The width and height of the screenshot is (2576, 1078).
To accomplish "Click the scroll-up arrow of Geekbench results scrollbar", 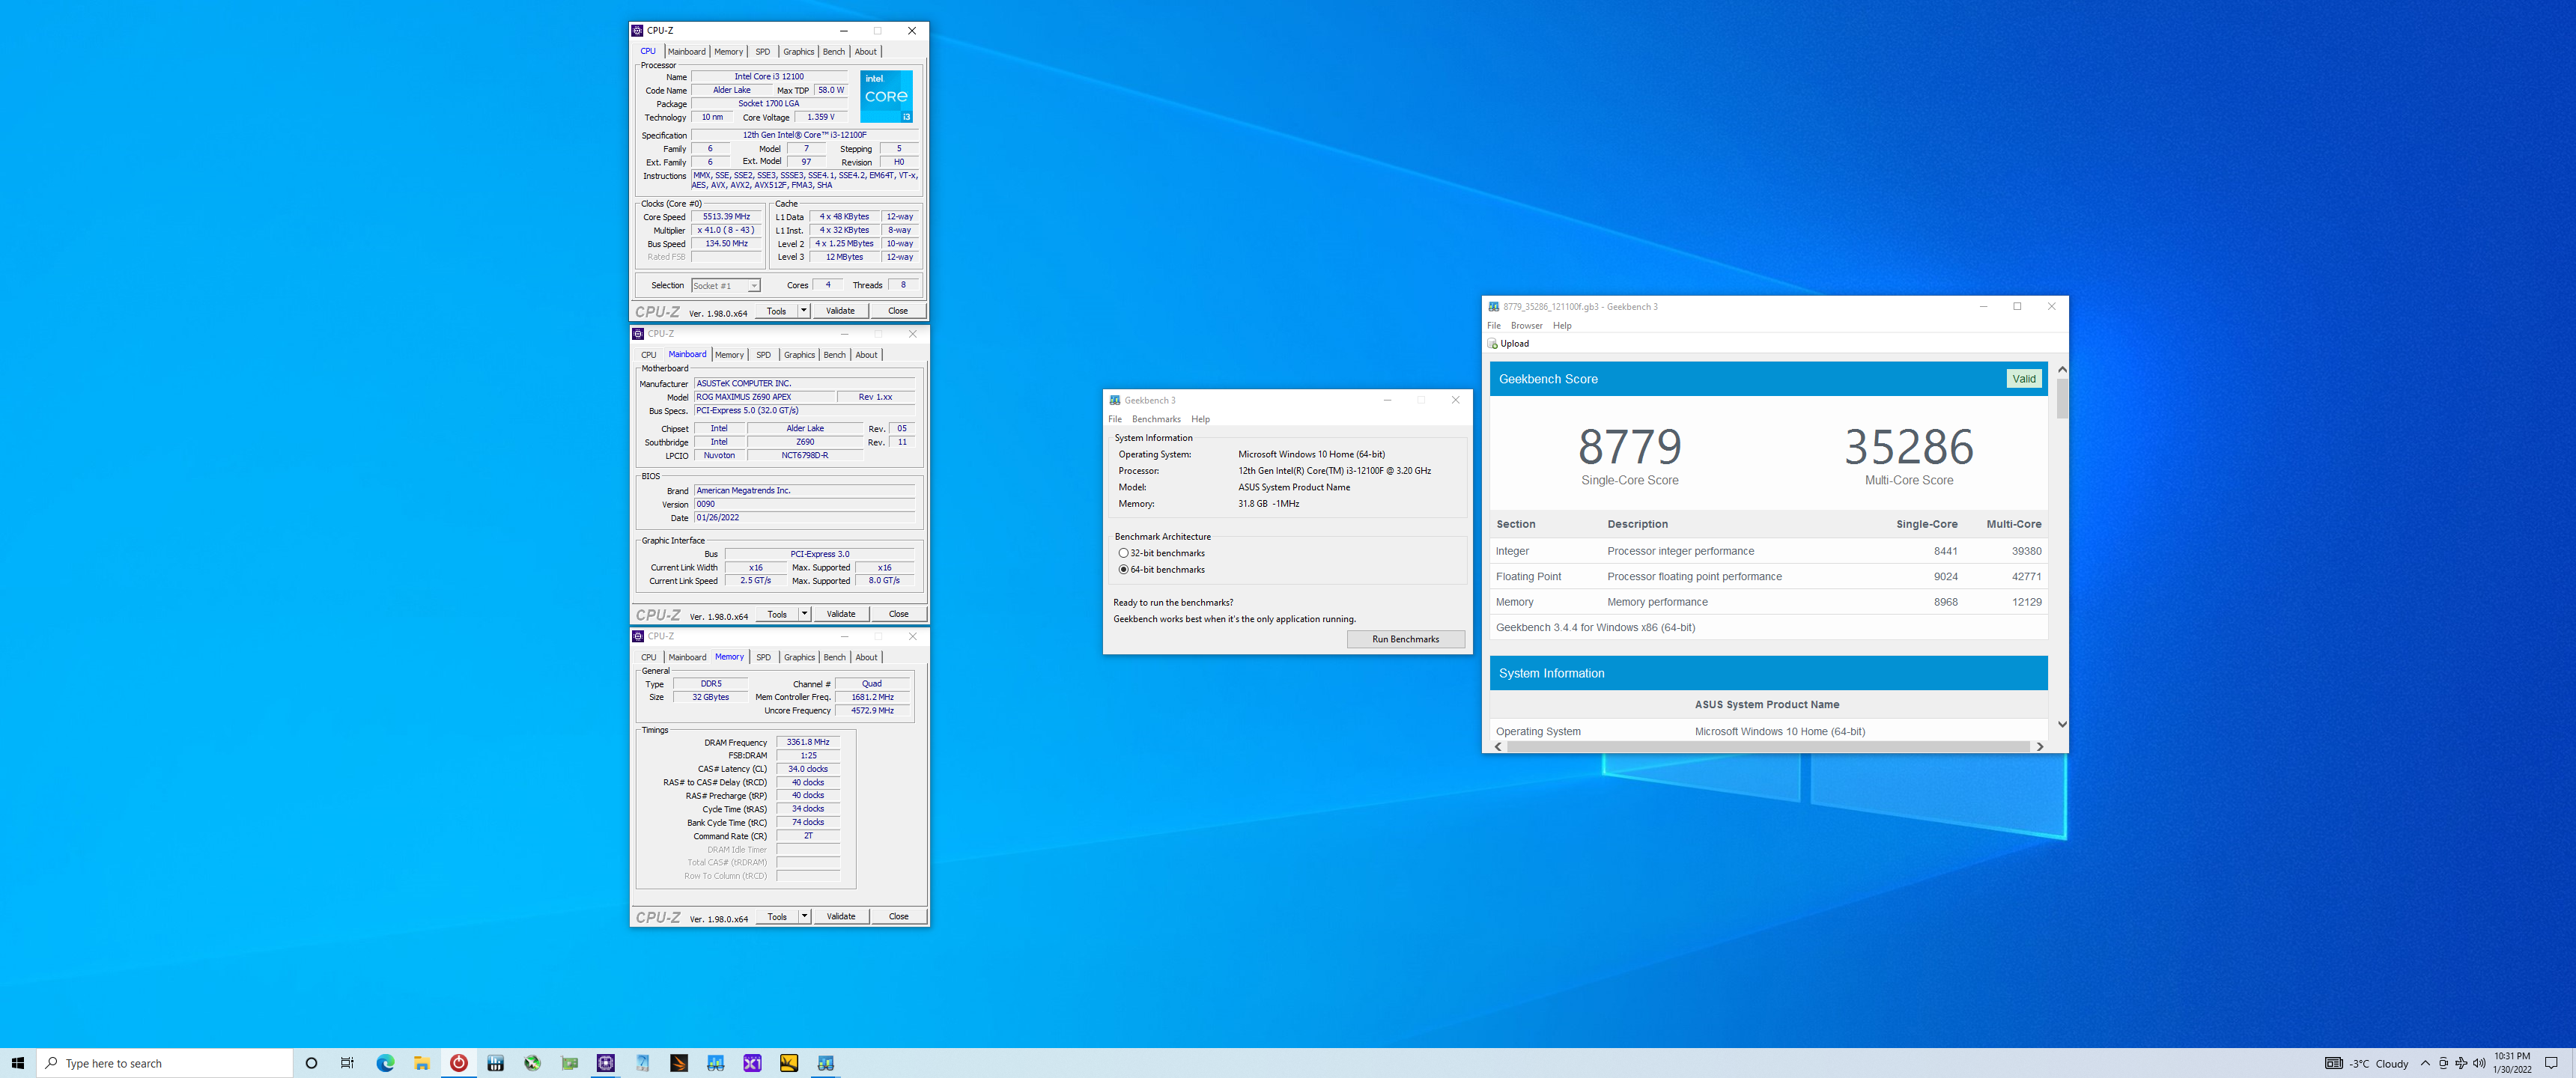I will click(2062, 369).
